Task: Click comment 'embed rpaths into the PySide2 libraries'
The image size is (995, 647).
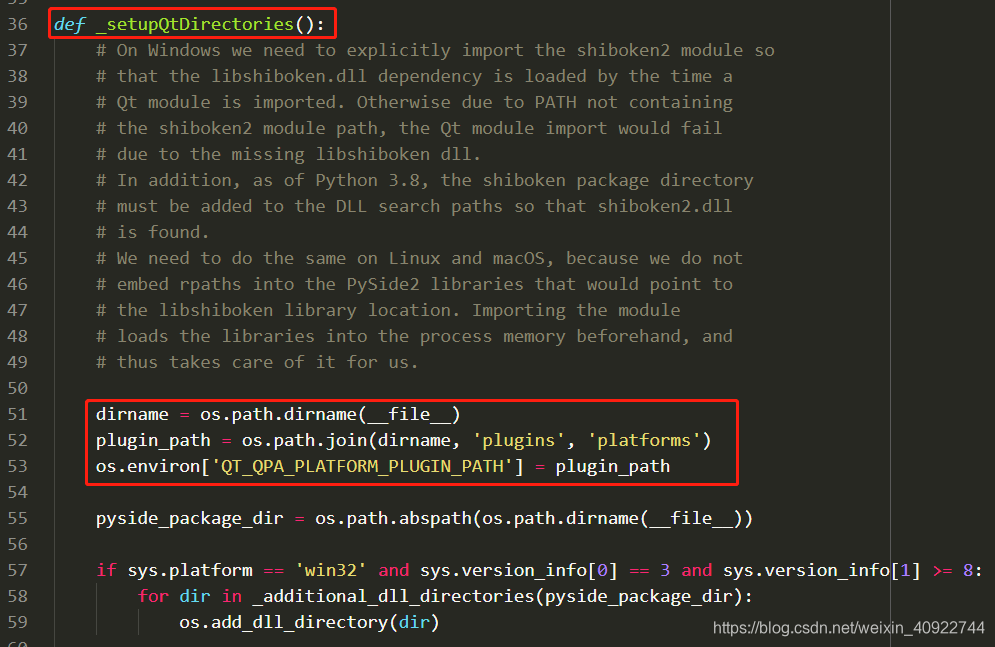Action: click(414, 284)
